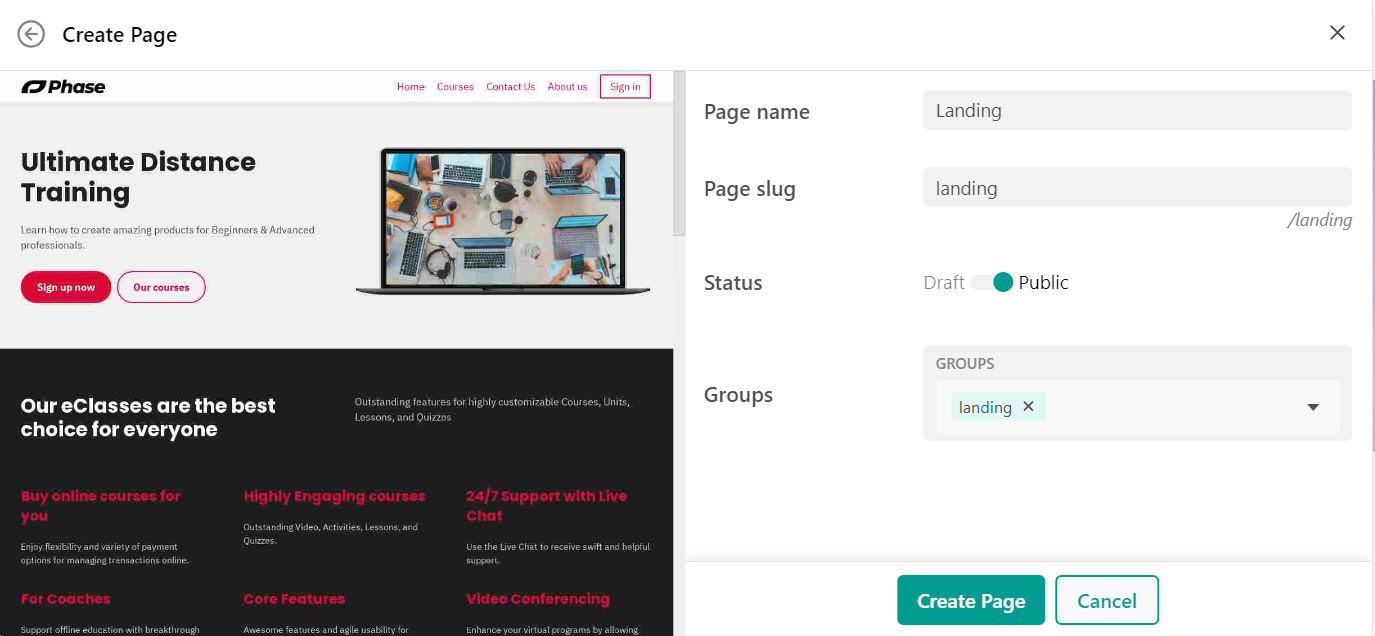The image size is (1375, 636).
Task: Open the Home link in preview navigation
Action: 411,87
